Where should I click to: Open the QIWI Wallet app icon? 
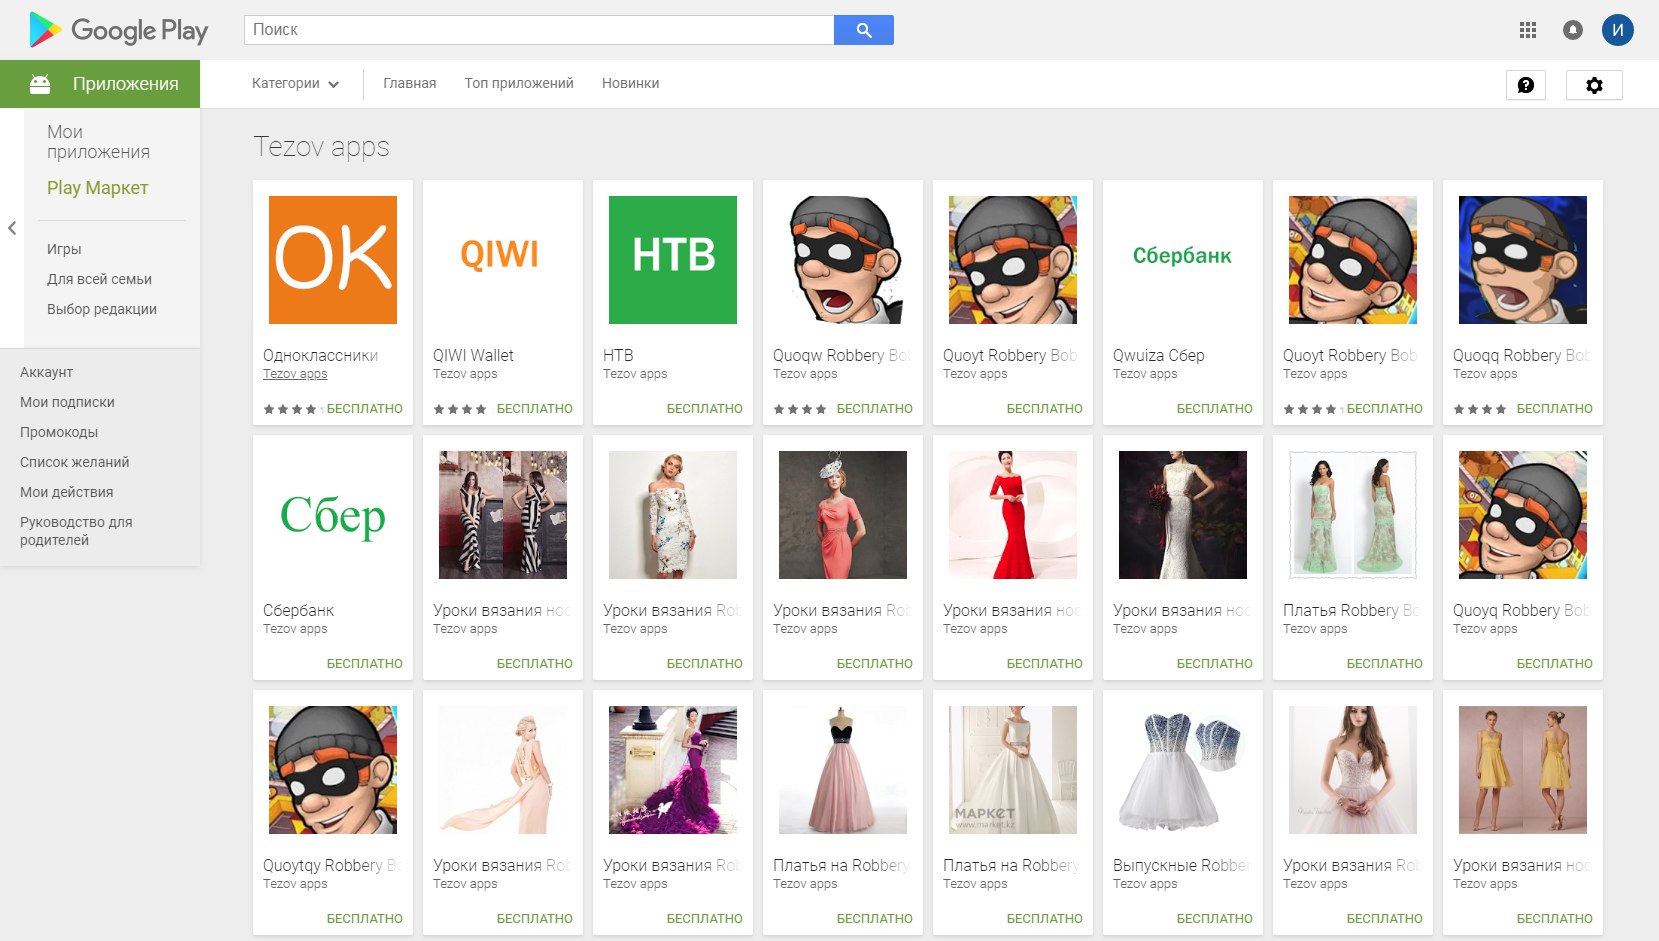(x=503, y=260)
